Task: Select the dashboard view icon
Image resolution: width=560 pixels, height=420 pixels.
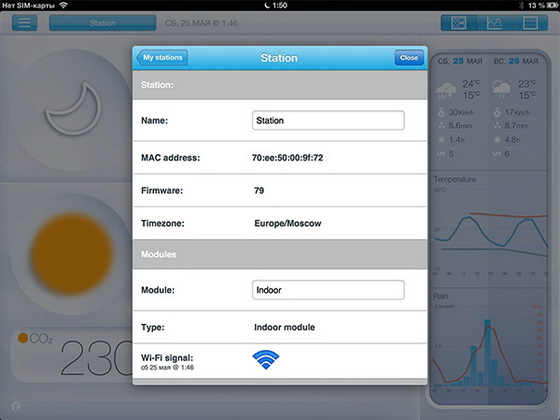Action: click(x=459, y=23)
